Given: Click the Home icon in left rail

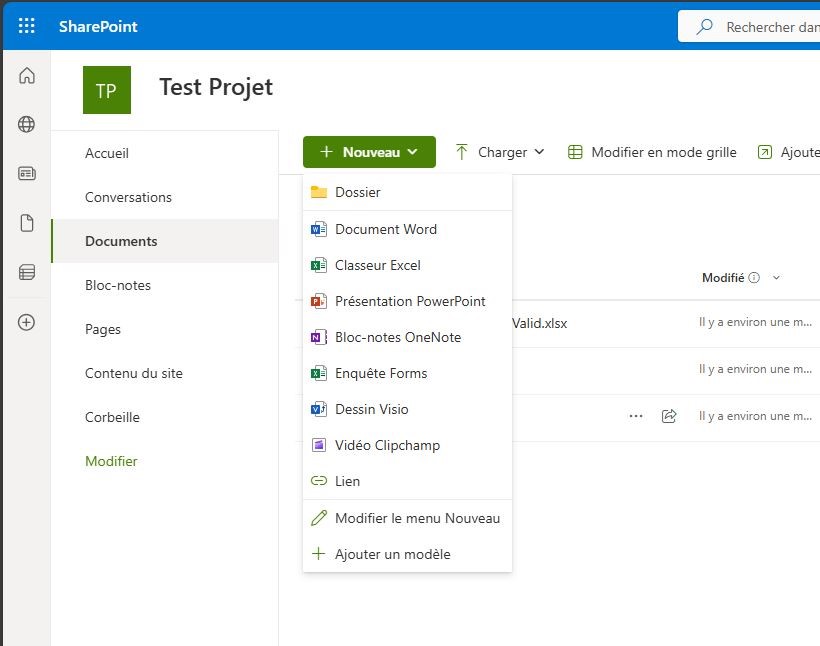Looking at the screenshot, I should click(27, 76).
